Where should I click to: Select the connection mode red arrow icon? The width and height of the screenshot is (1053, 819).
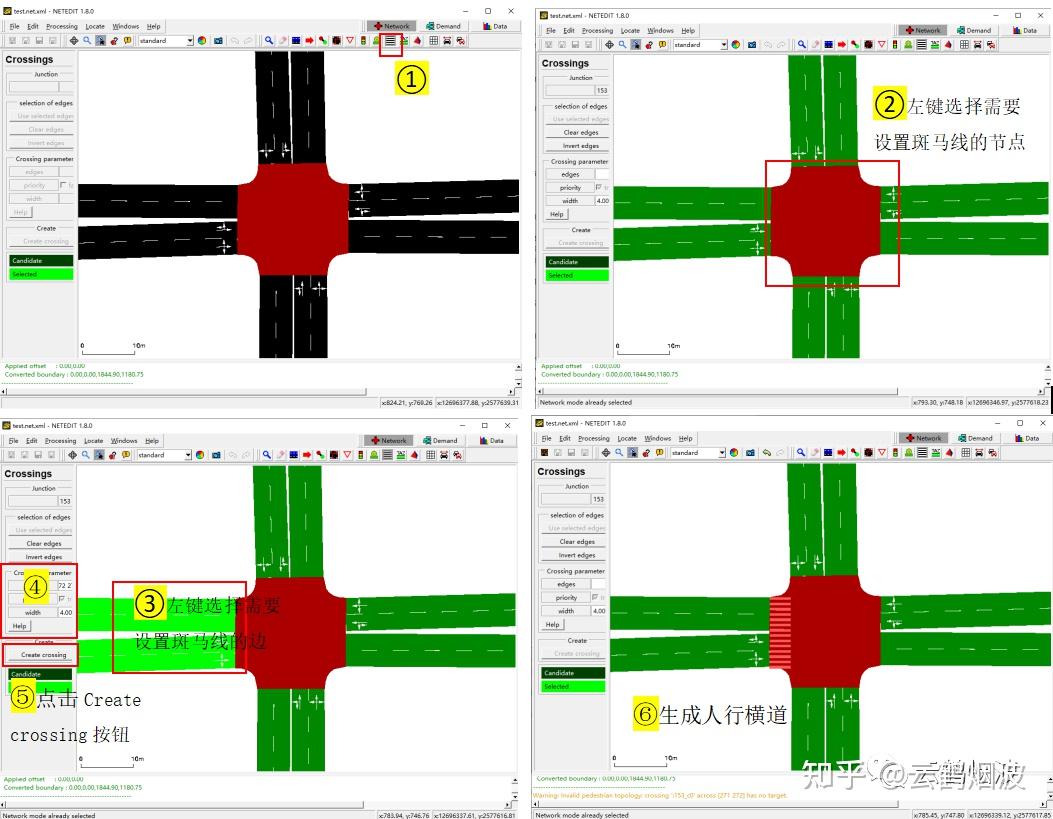point(309,42)
